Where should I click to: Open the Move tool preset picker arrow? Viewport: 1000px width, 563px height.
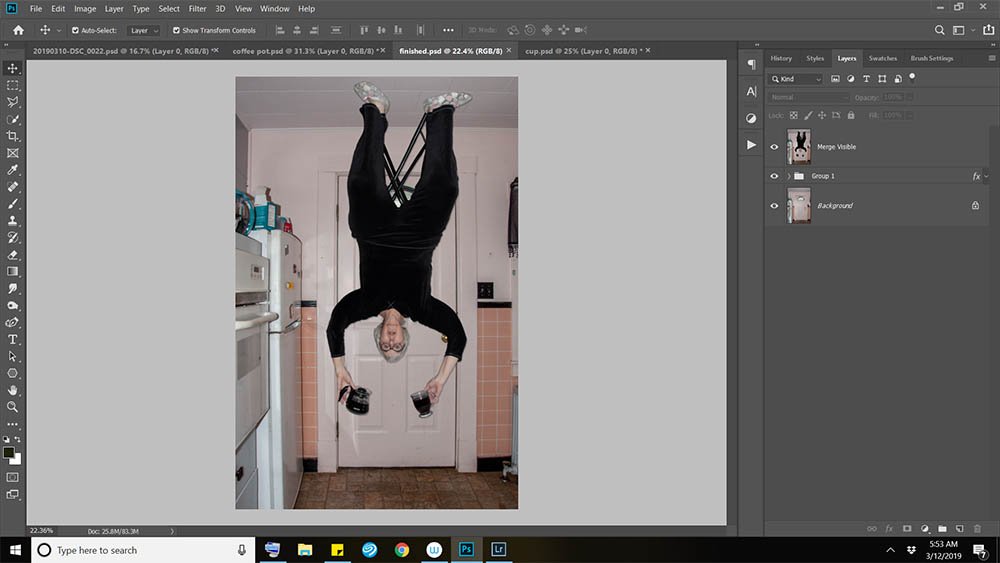pos(59,30)
